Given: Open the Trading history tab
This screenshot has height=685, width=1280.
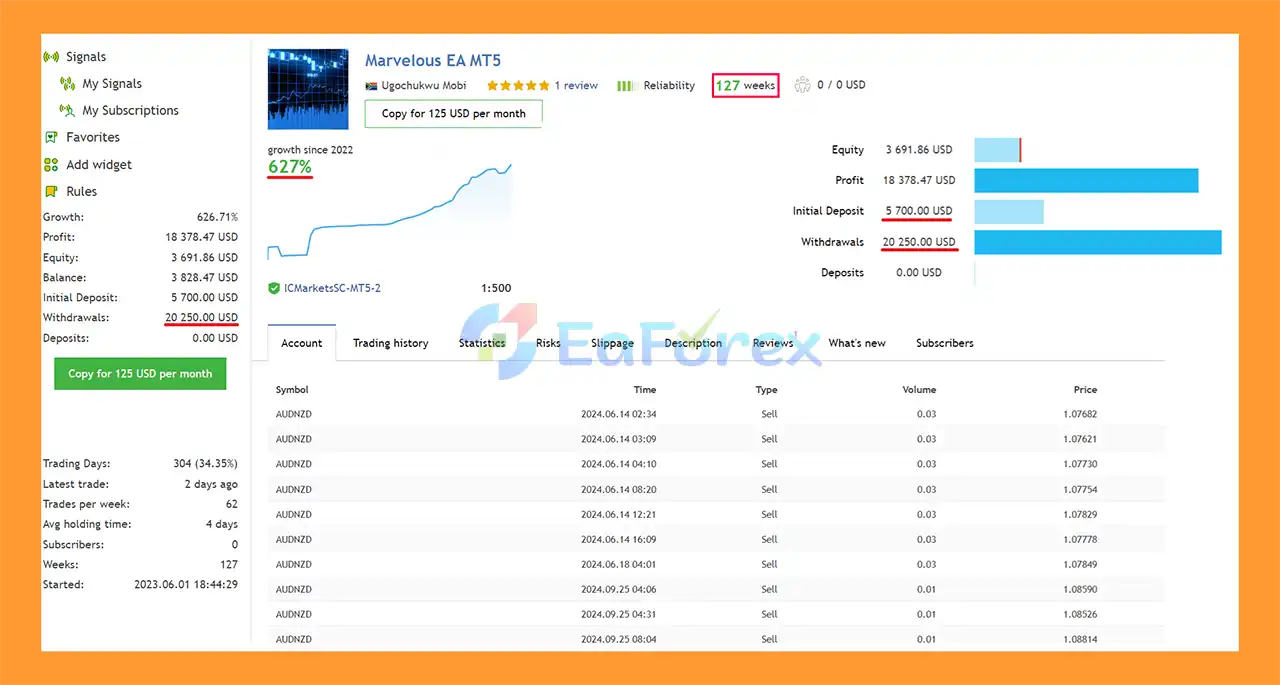Looking at the screenshot, I should pos(390,343).
